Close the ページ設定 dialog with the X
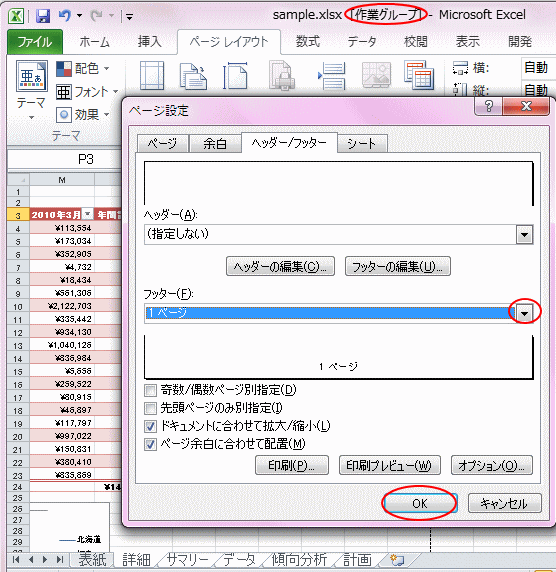Viewport: 556px width, 572px height. [x=526, y=106]
